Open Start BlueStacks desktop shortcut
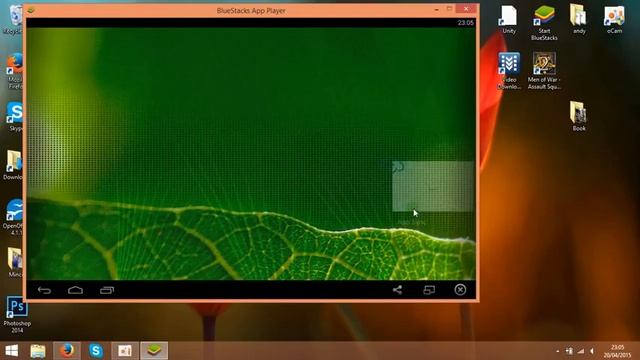The height and width of the screenshot is (360, 640). coord(544,23)
